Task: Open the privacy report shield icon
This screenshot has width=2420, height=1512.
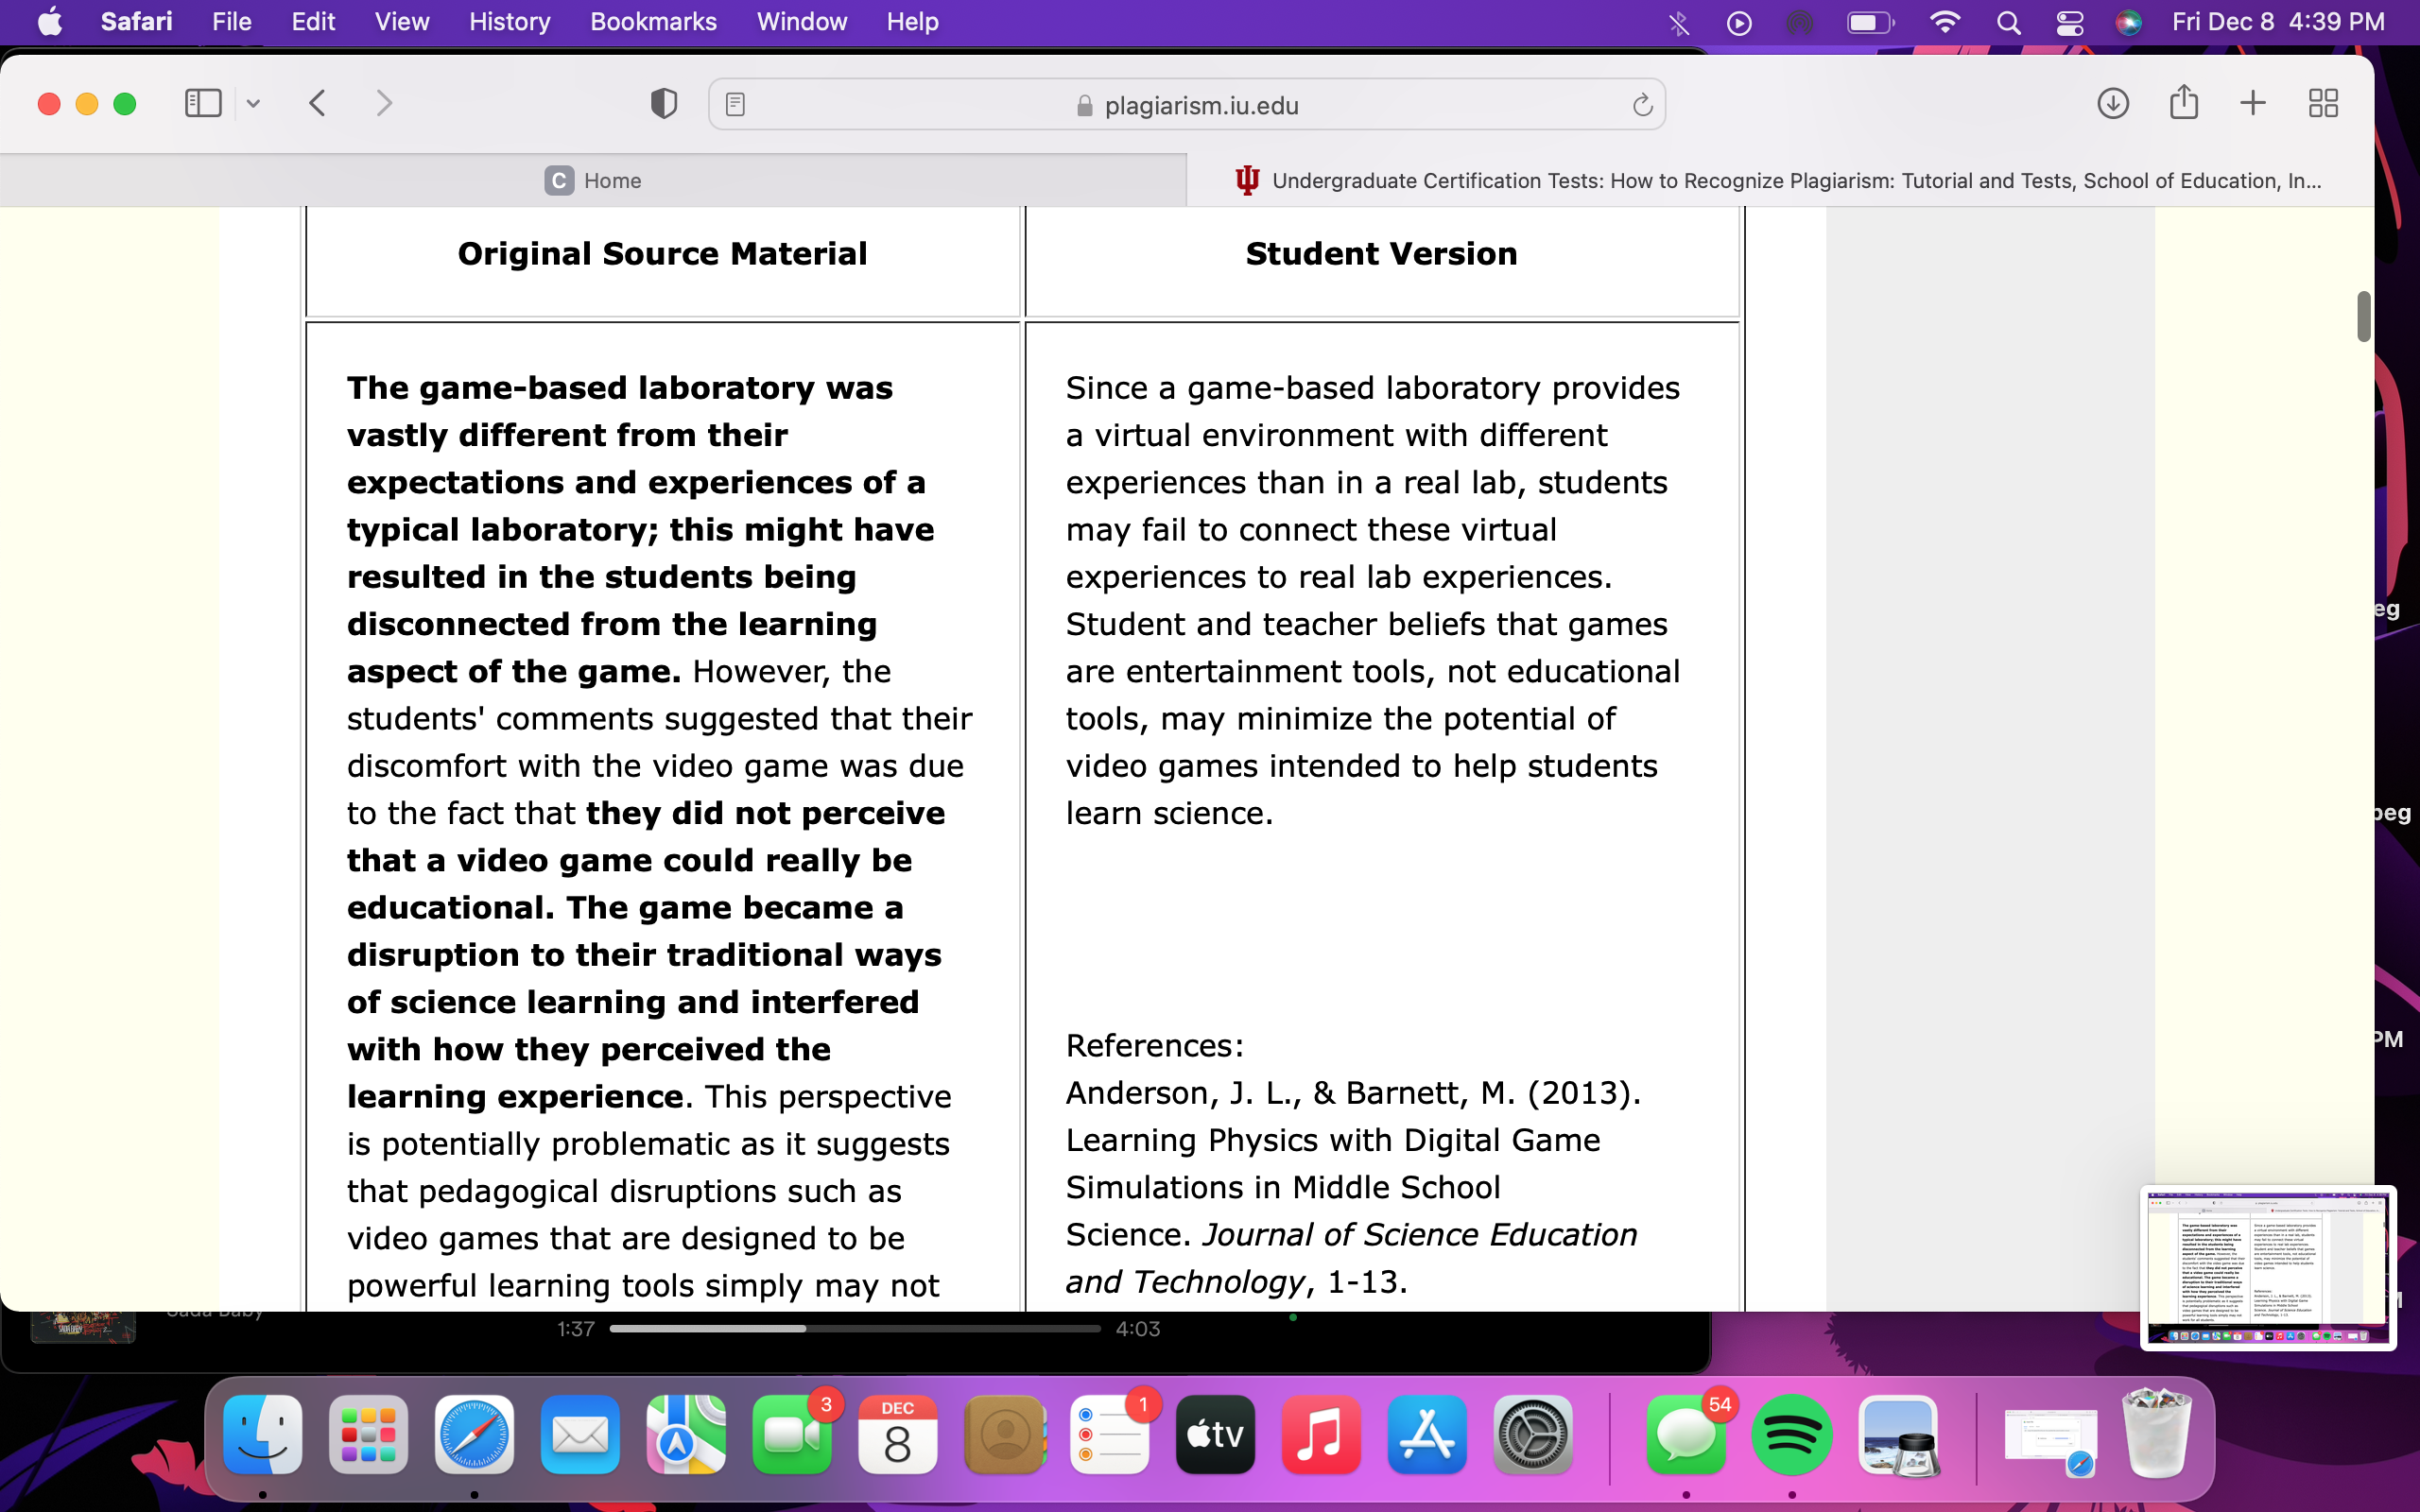Action: coord(663,104)
